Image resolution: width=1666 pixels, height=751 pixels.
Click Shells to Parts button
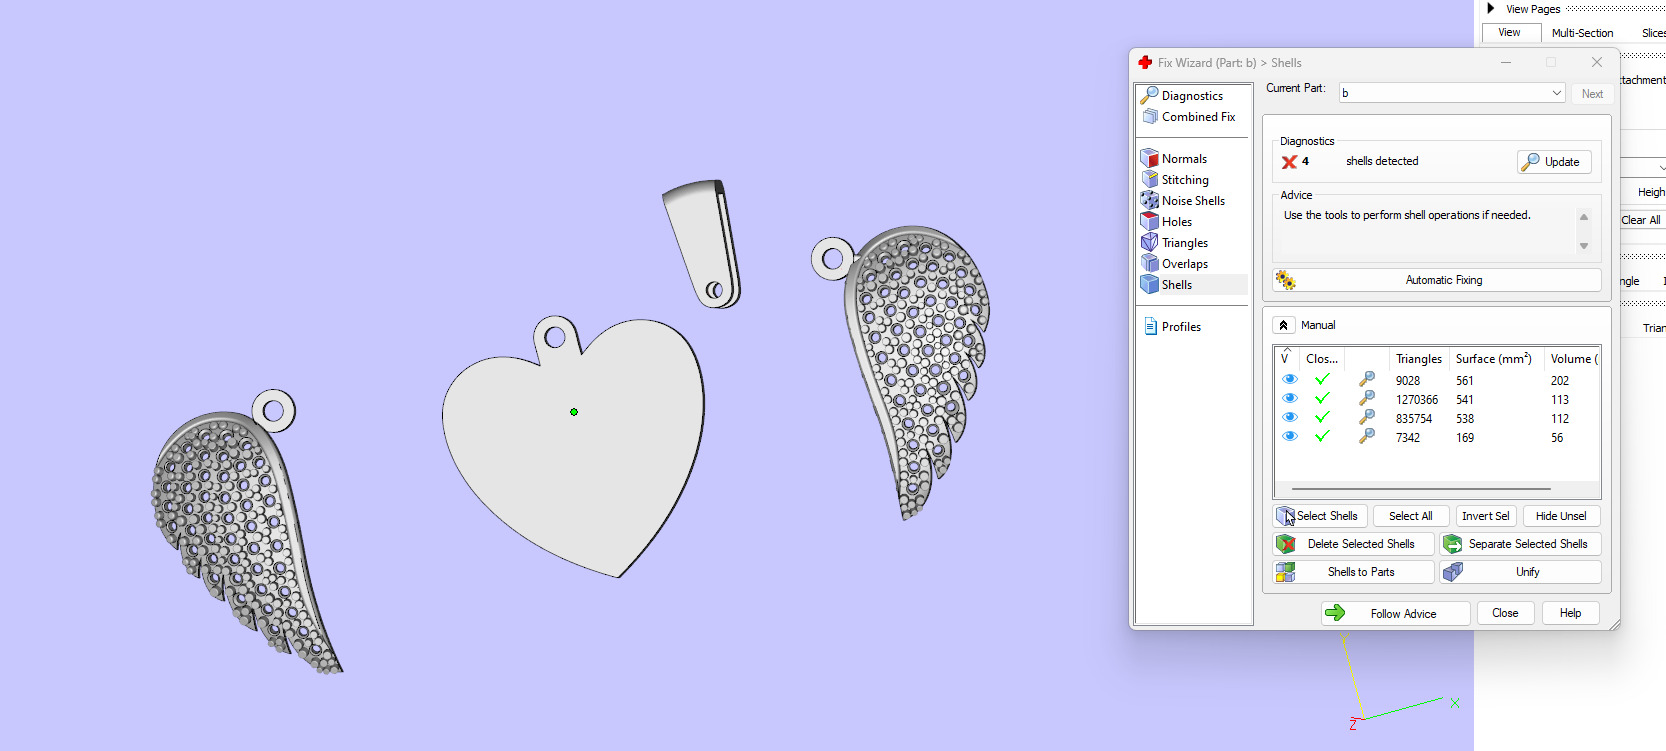[x=1353, y=572]
